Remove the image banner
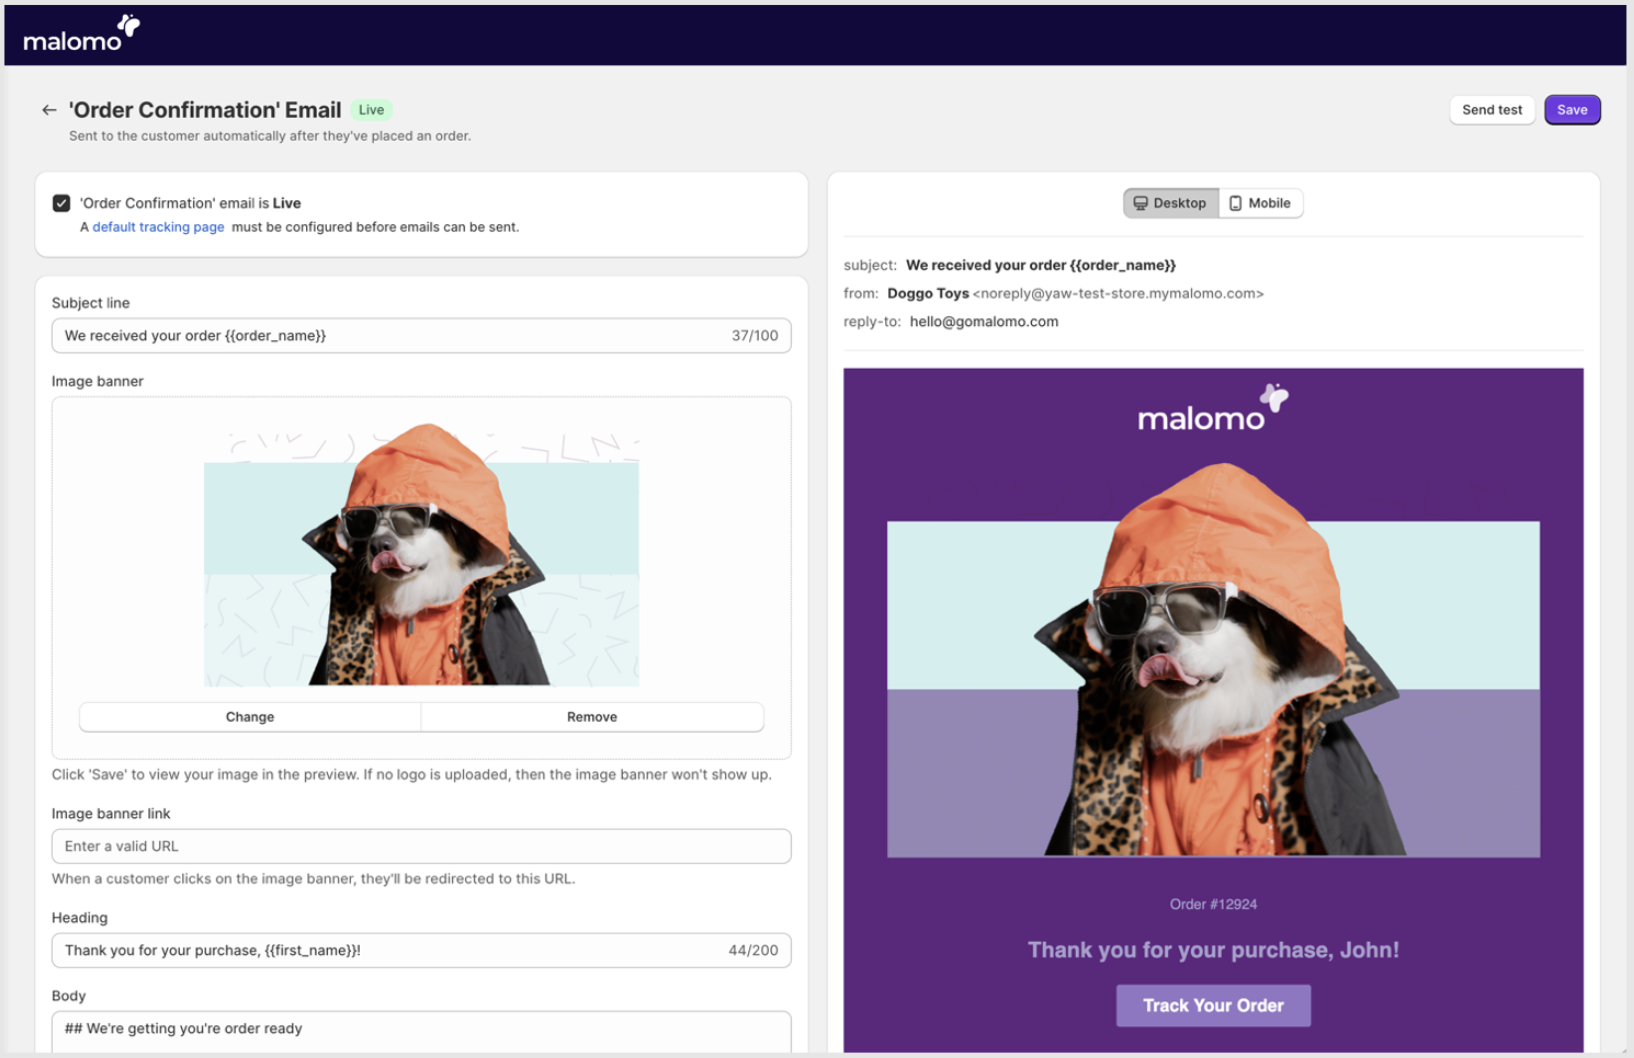Image resolution: width=1634 pixels, height=1058 pixels. coord(592,717)
